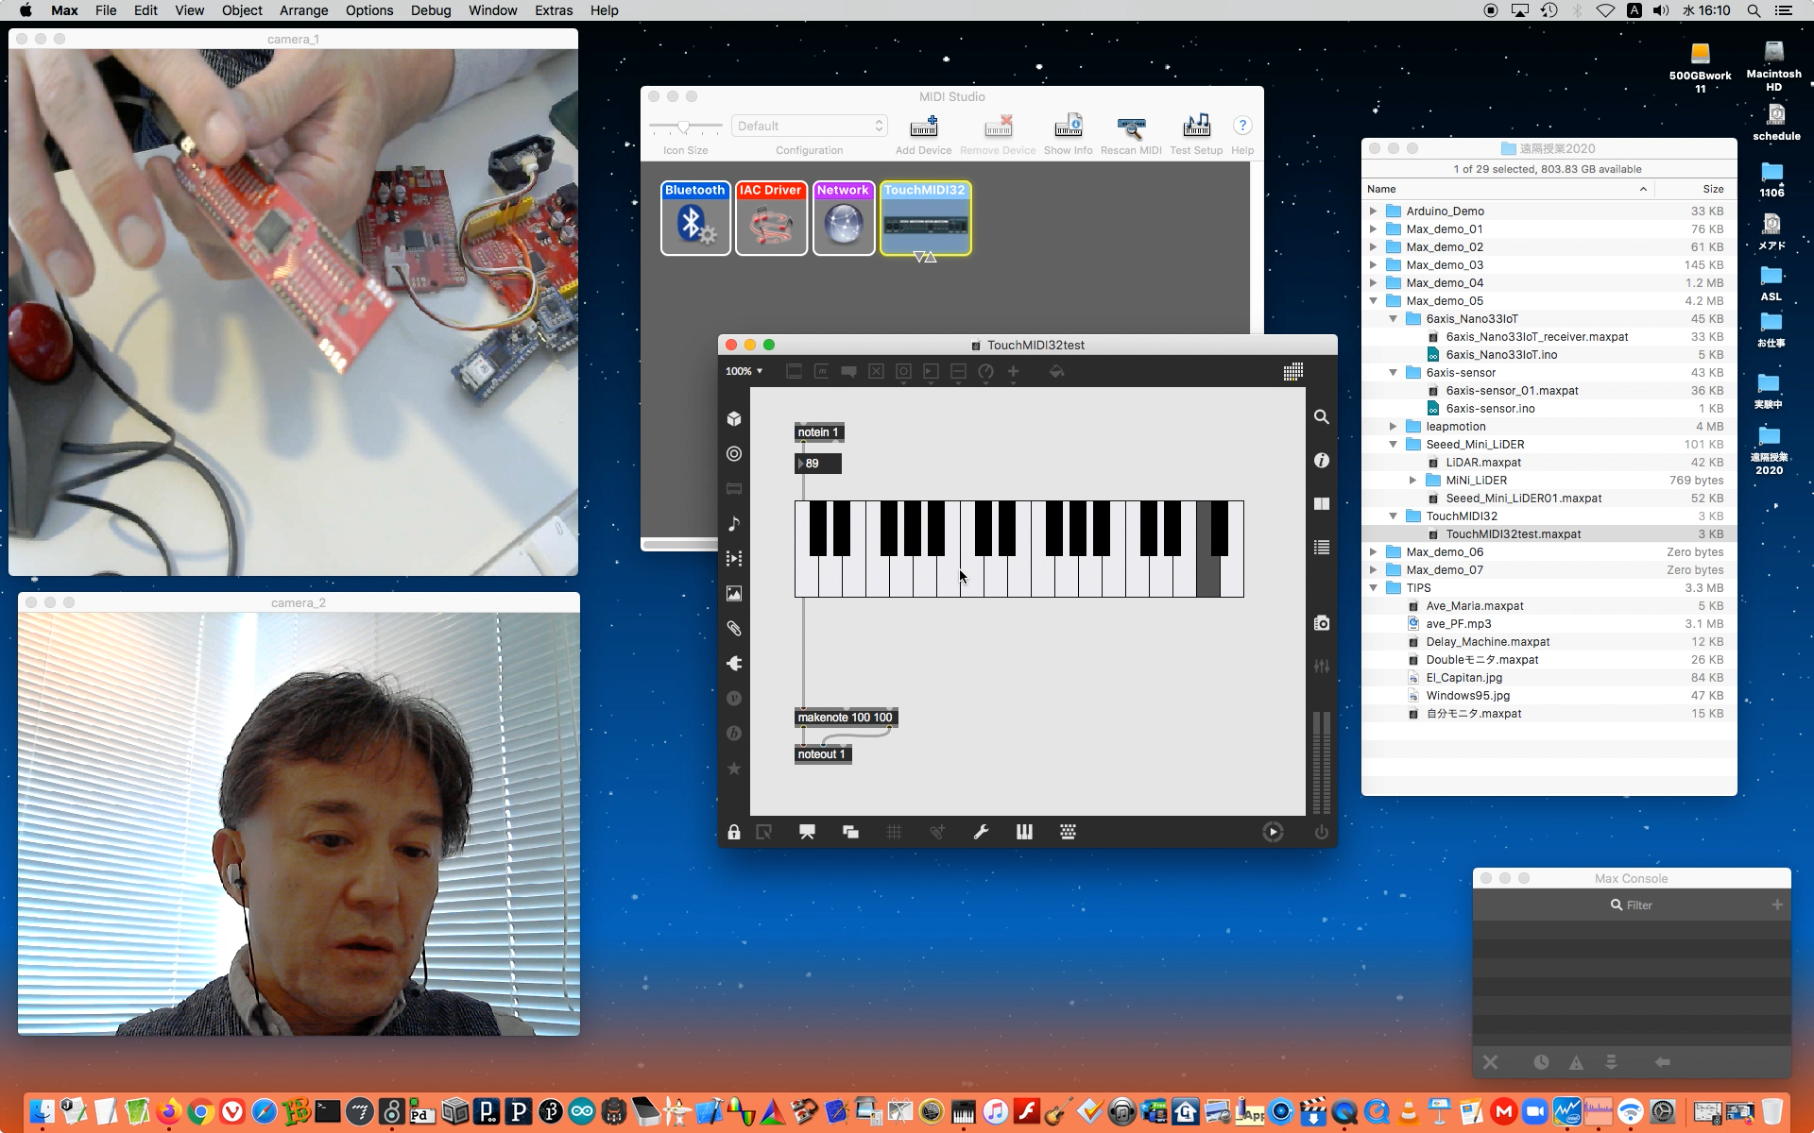This screenshot has height=1133, width=1814.
Task: Collapse the Max_demo_05 folder
Action: pos(1373,301)
